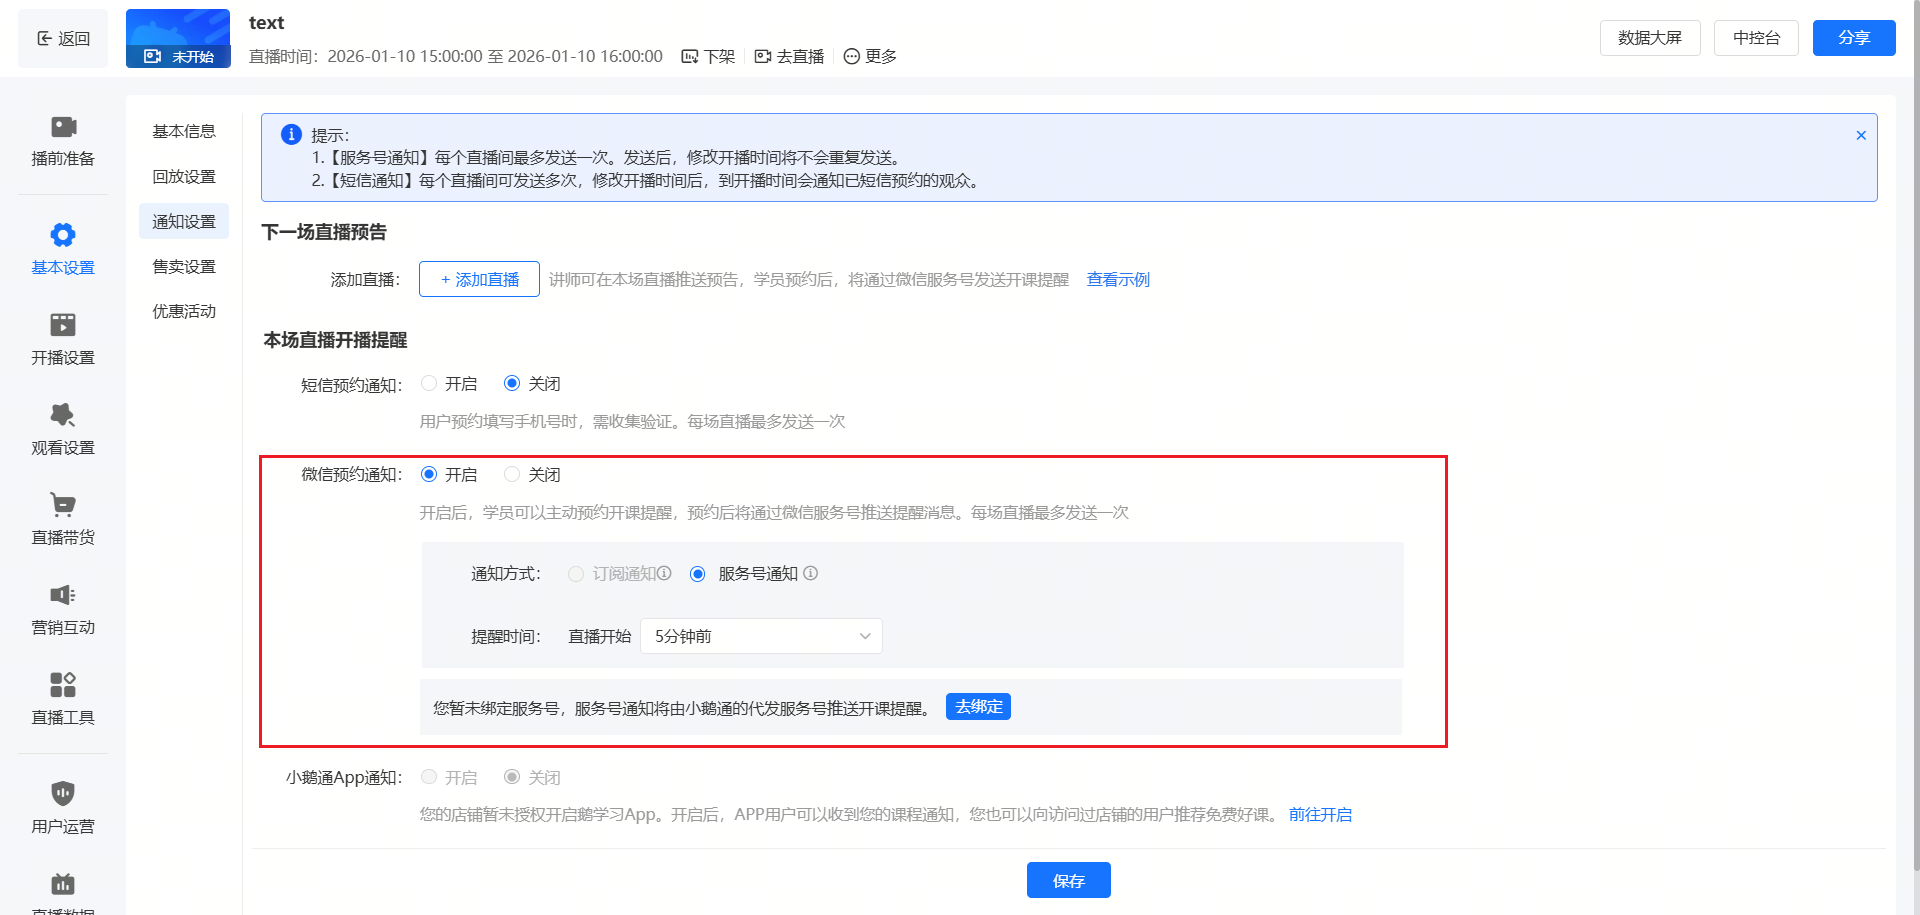This screenshot has height=915, width=1920.
Task: Open the 查看示例 link
Action: [1118, 280]
